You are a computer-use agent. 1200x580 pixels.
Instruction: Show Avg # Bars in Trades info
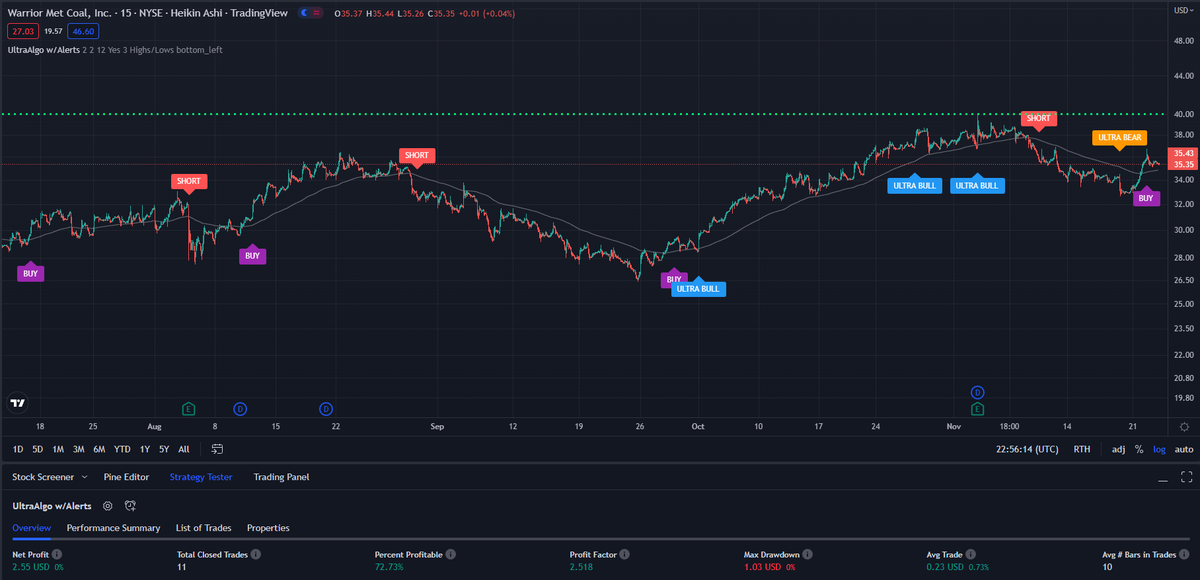point(1186,554)
